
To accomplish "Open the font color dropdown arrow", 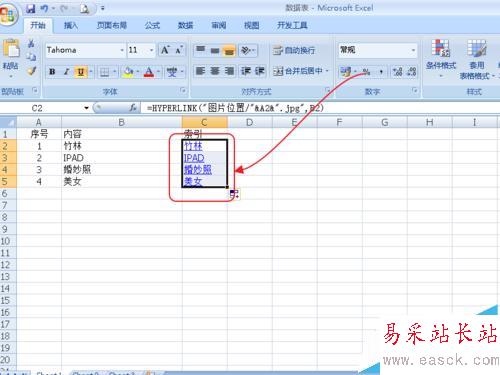I will click(158, 72).
